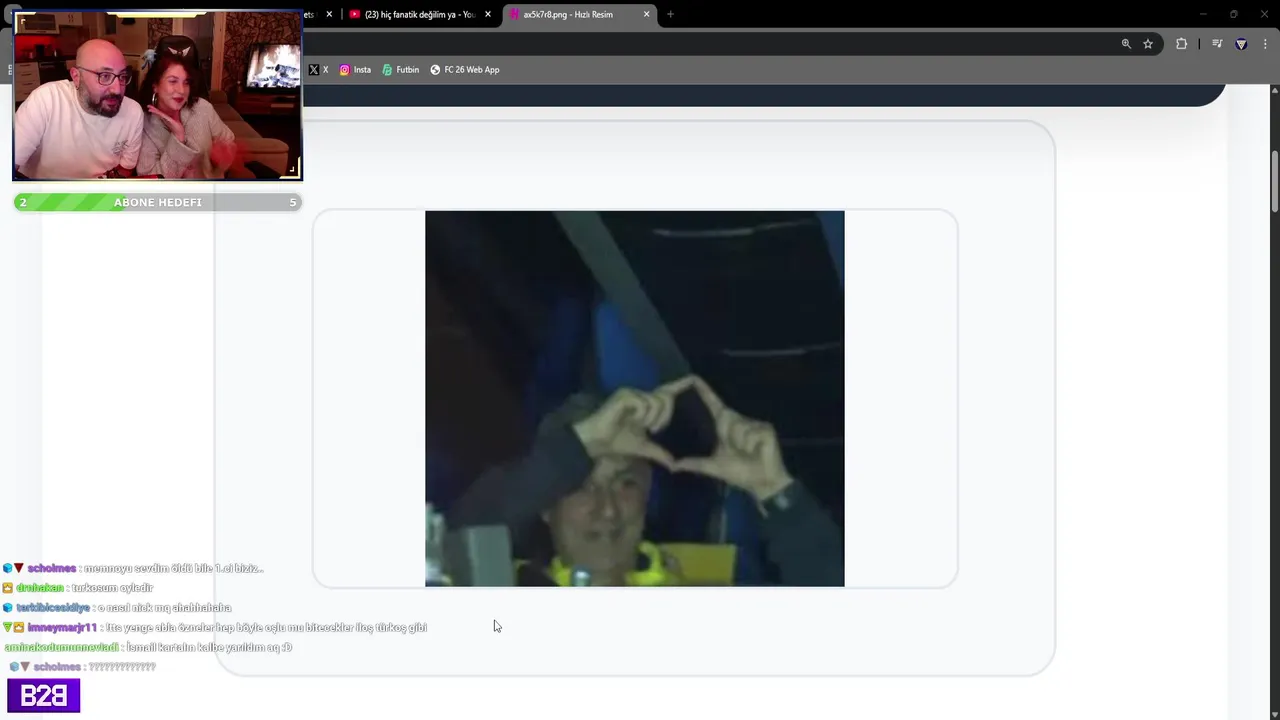Open the Insta bookmark
Screen dimensions: 1280x720
click(x=355, y=70)
